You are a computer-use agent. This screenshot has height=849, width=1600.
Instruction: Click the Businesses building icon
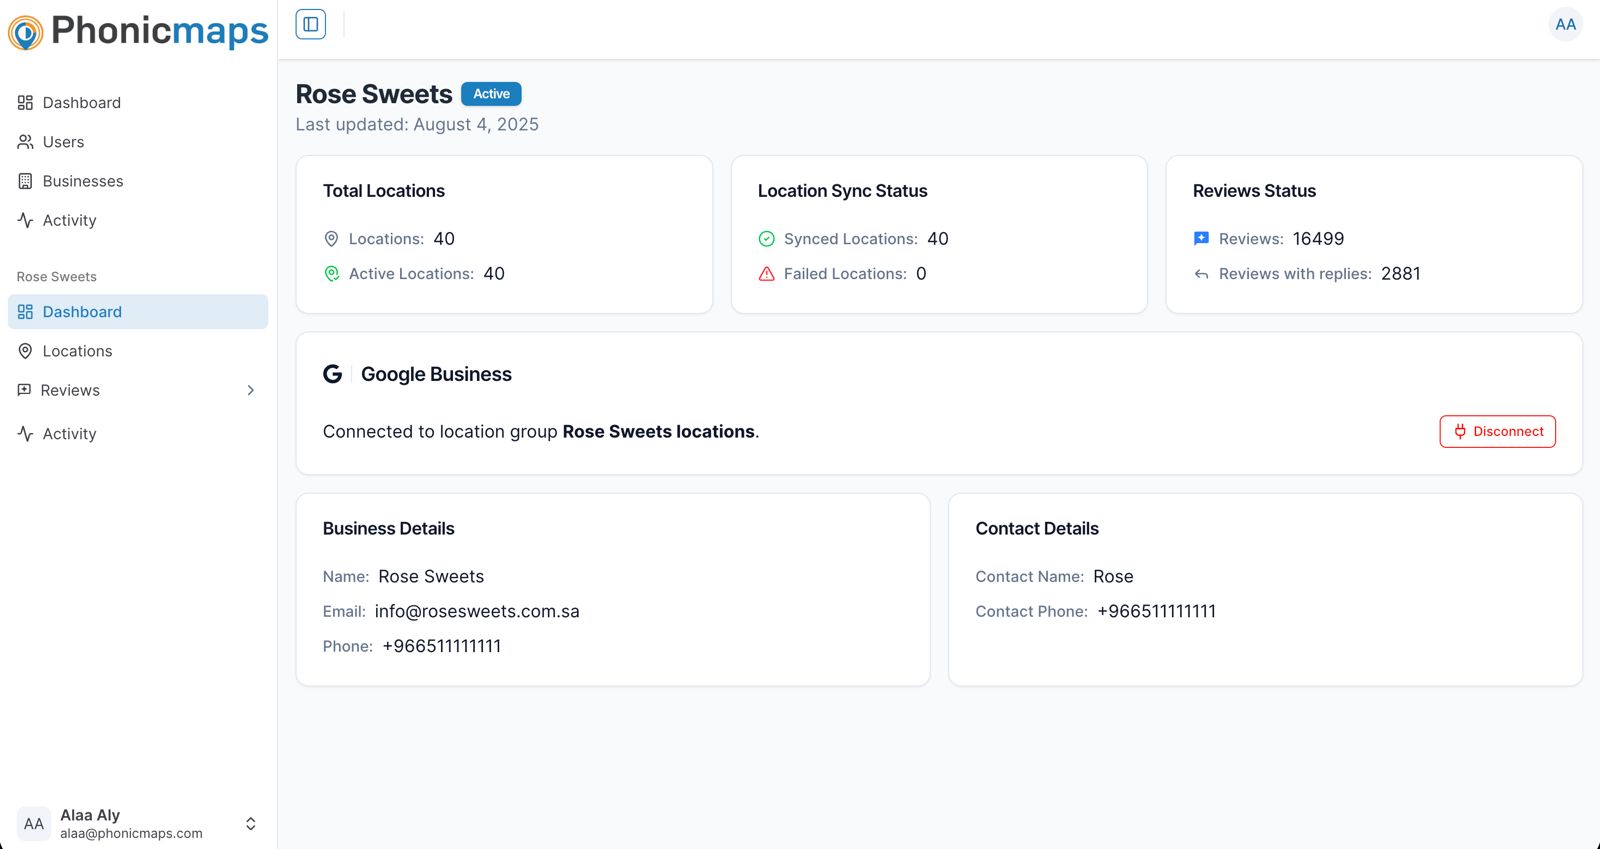(x=26, y=181)
